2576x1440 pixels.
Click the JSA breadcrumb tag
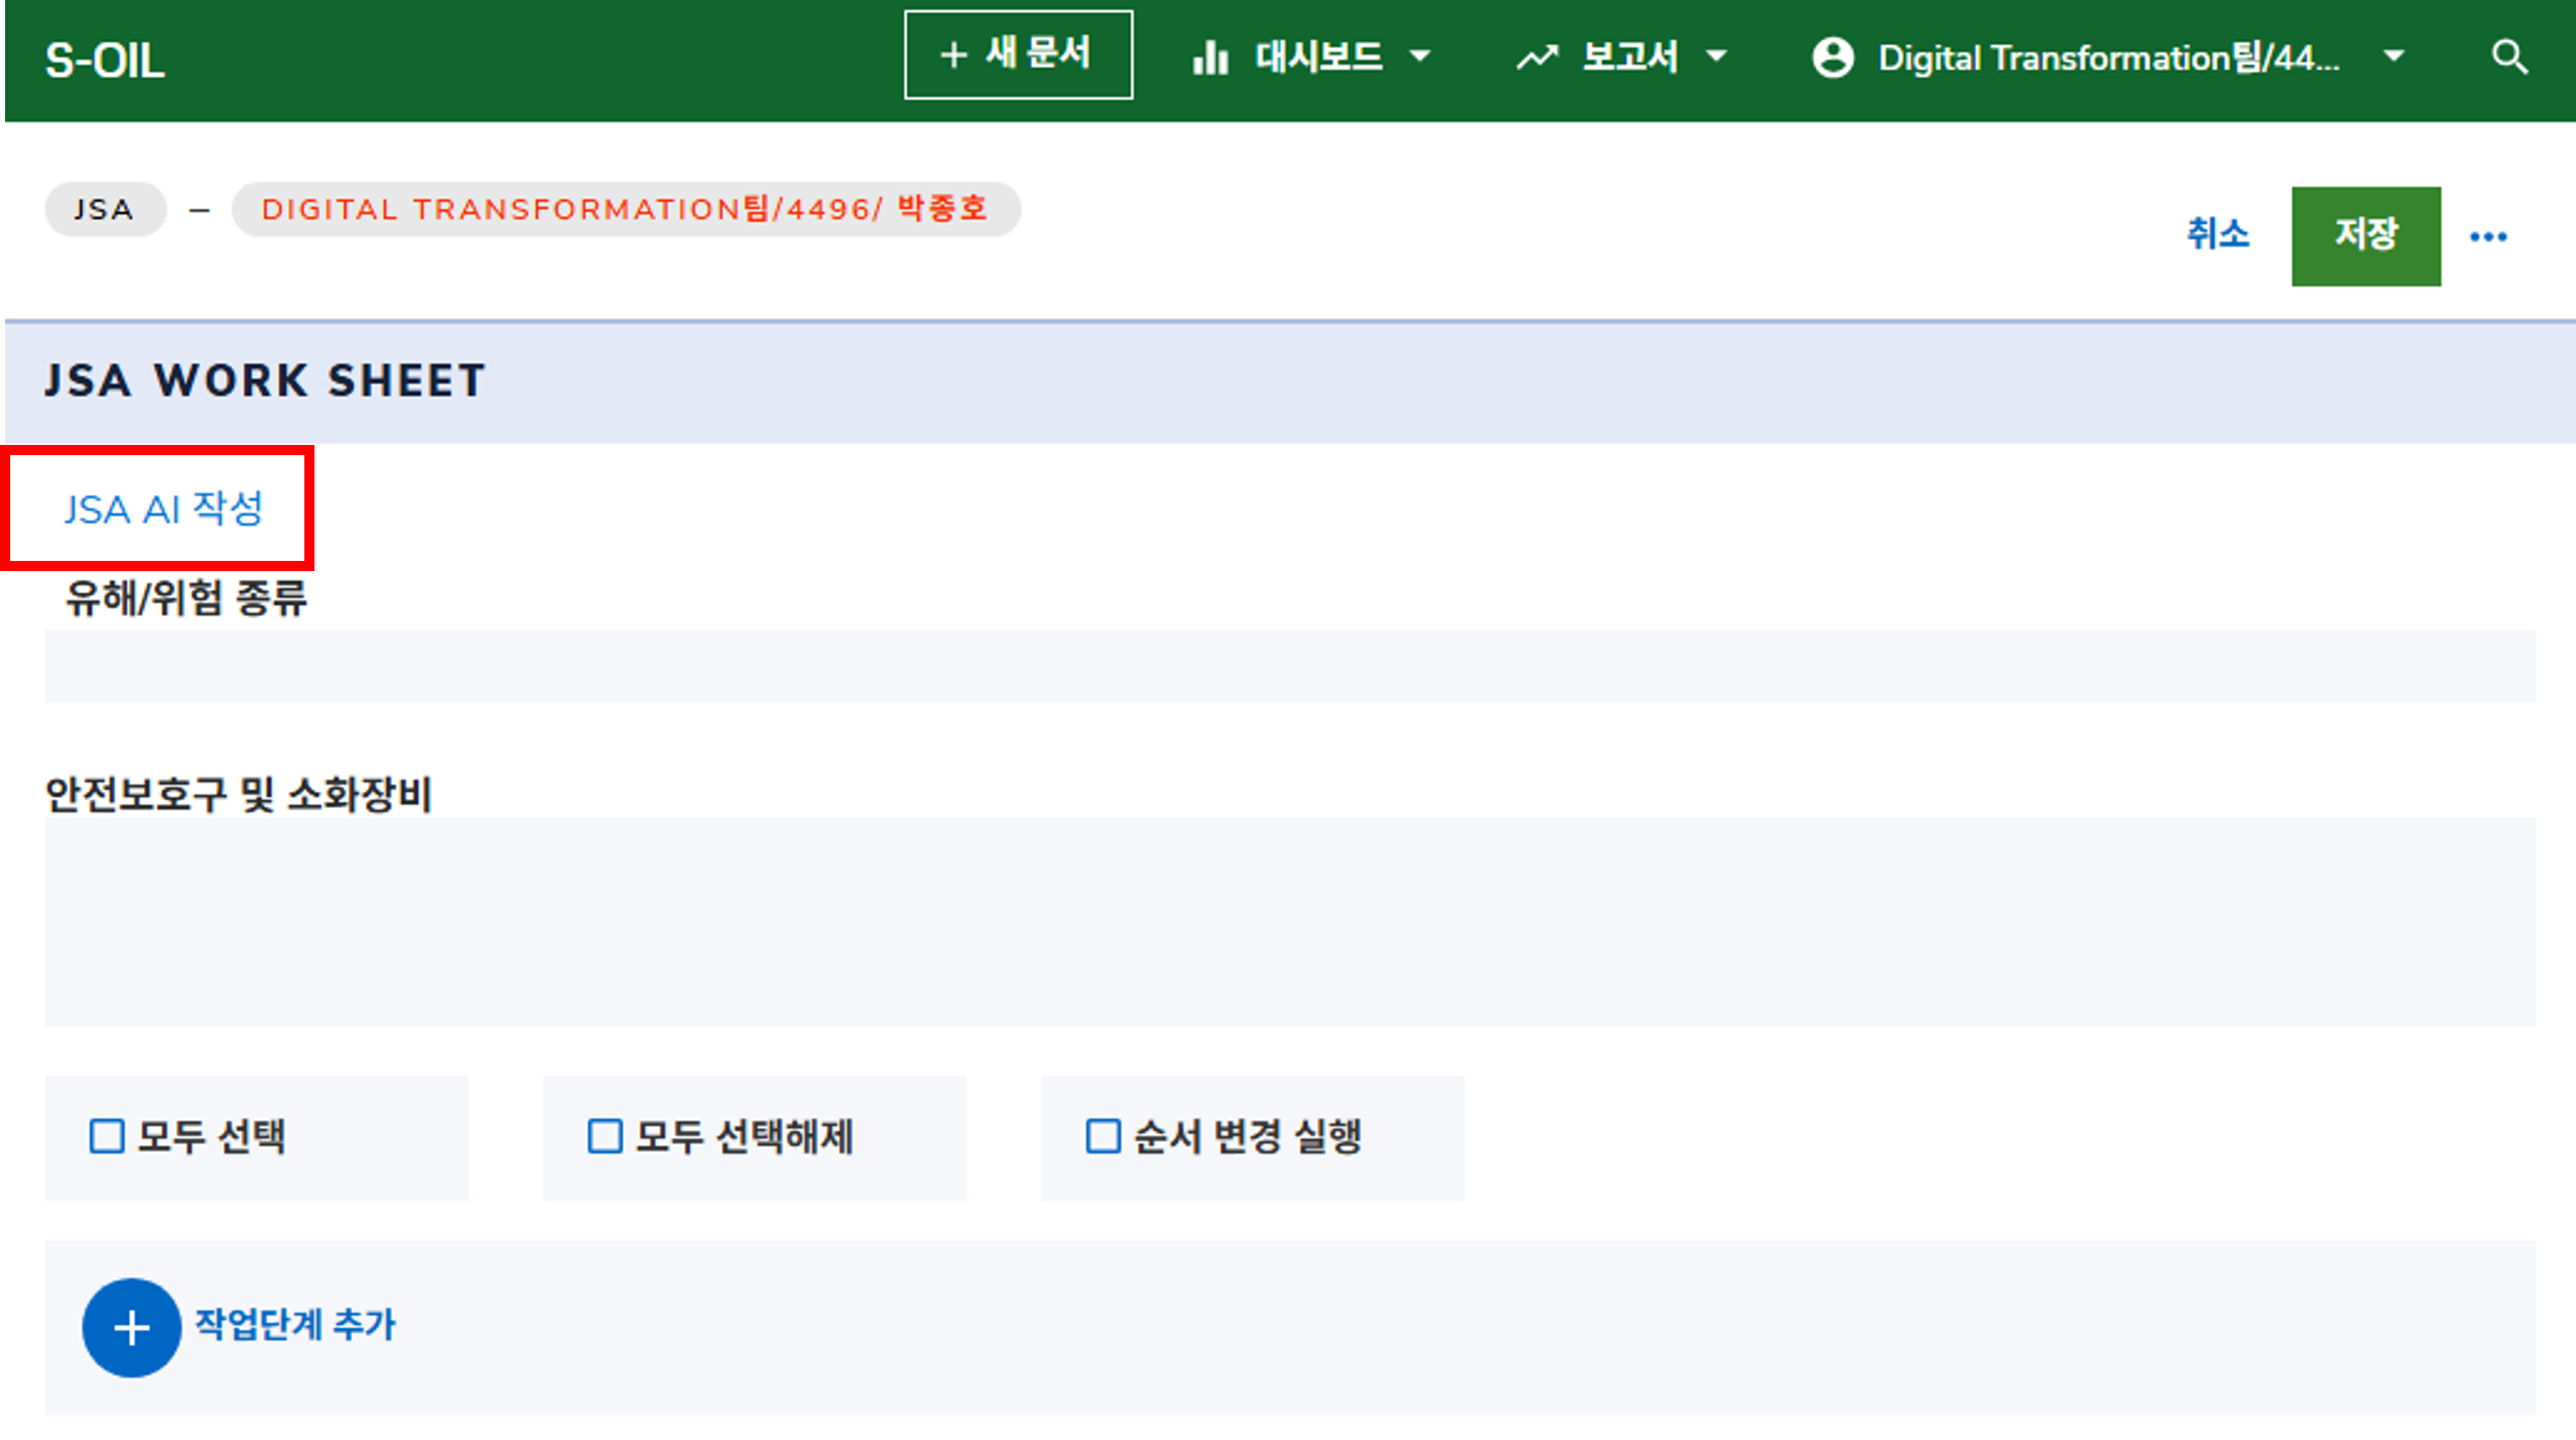click(x=105, y=209)
